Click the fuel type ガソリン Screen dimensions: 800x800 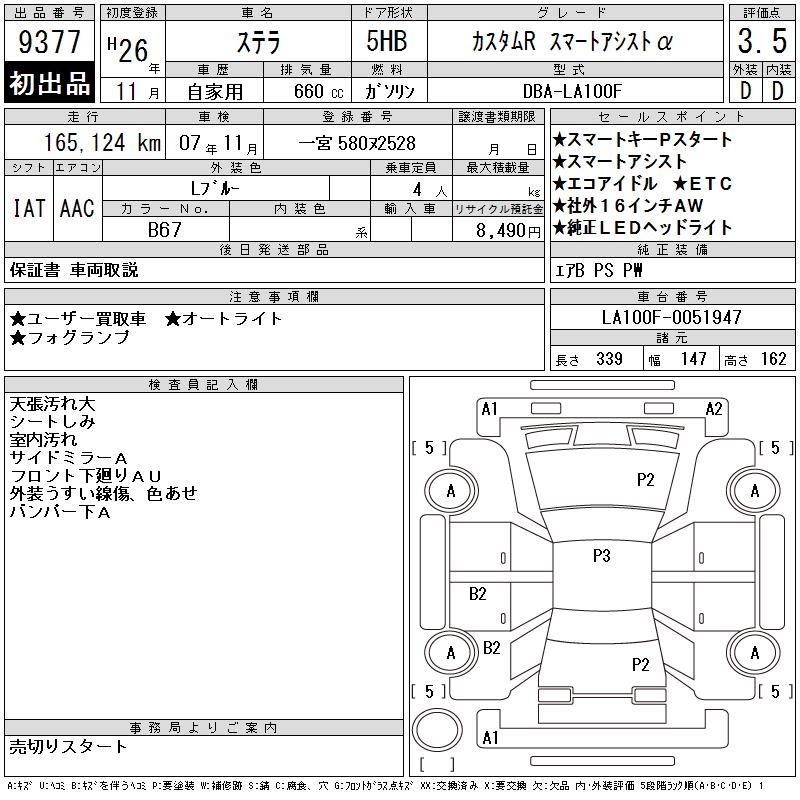(389, 91)
